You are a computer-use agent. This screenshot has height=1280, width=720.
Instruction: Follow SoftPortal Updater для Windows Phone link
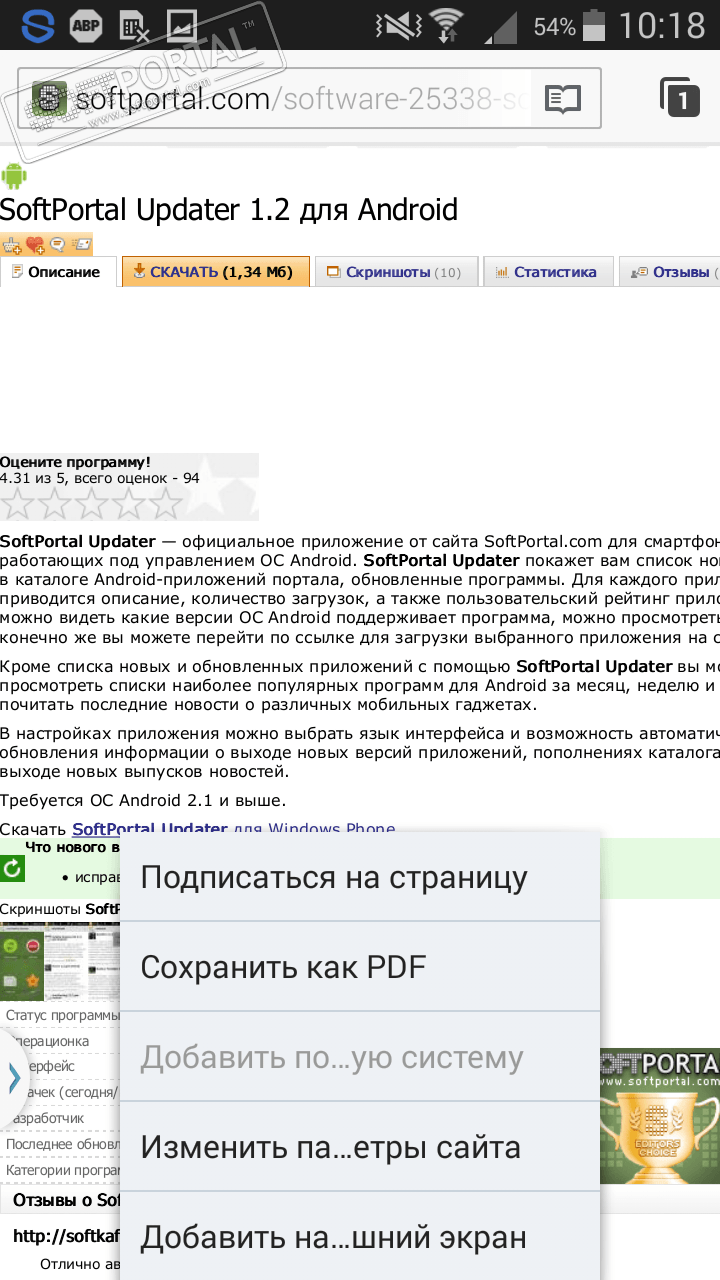(234, 829)
